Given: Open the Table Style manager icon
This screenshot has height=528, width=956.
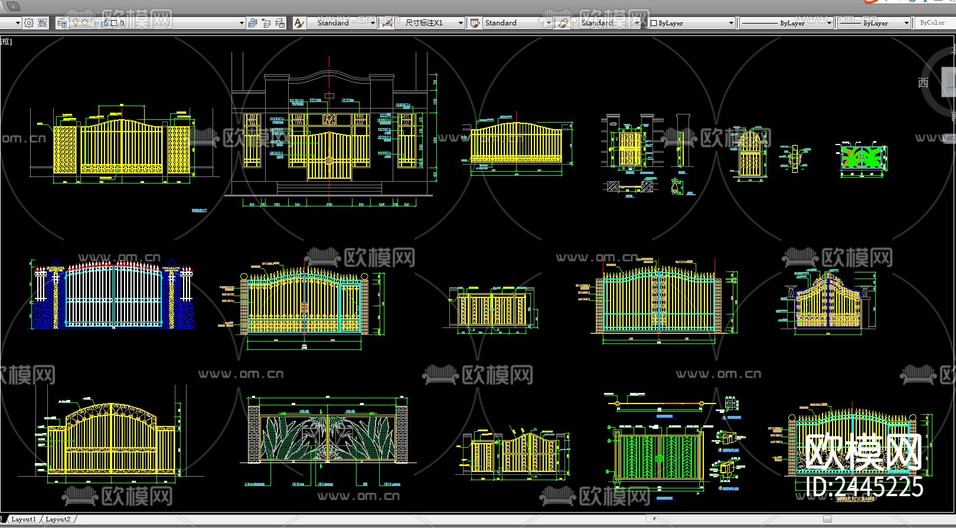Looking at the screenshot, I should pyautogui.click(x=474, y=23).
